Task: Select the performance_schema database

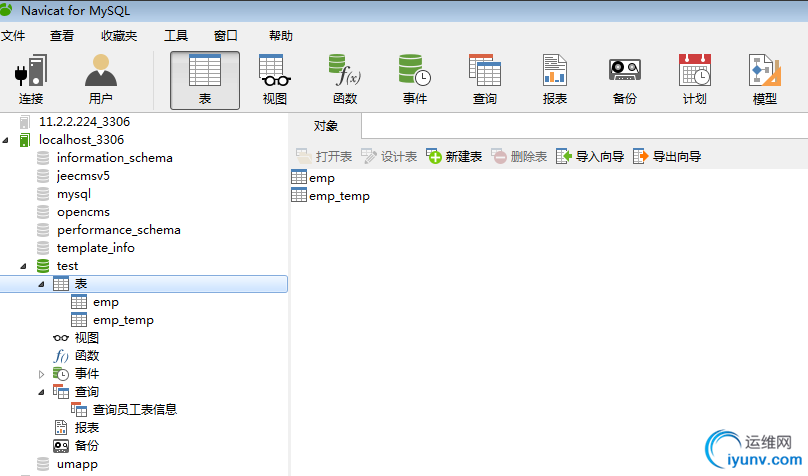Action: pyautogui.click(x=119, y=230)
